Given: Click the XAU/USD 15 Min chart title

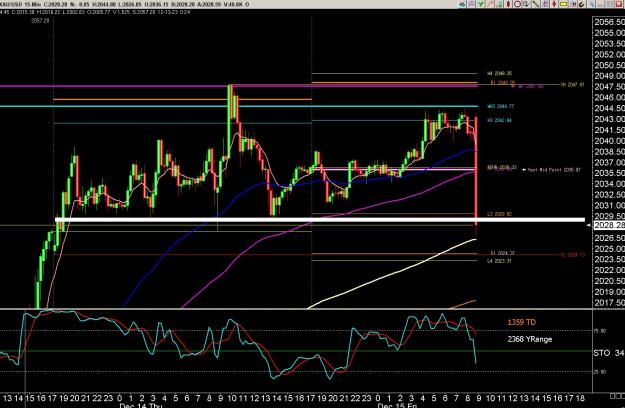Looking at the screenshot, I should coord(21,4).
